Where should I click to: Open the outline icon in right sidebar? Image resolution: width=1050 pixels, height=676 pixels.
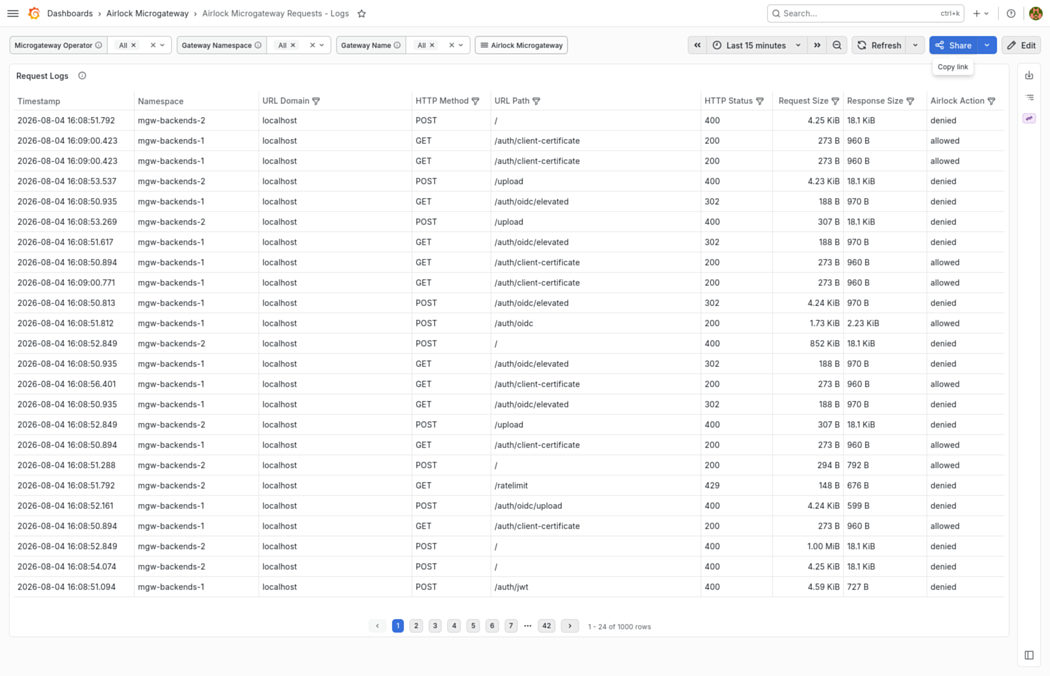coord(1029,97)
